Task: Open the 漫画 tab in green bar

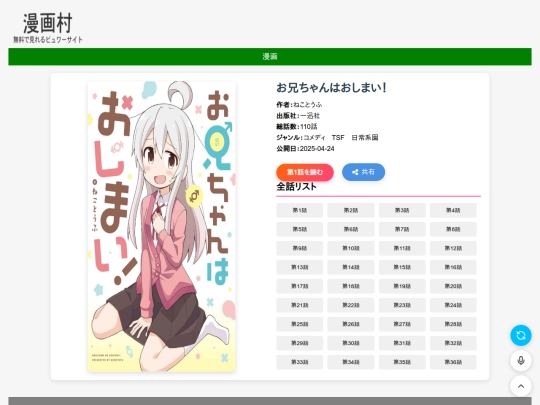Action: [x=270, y=56]
